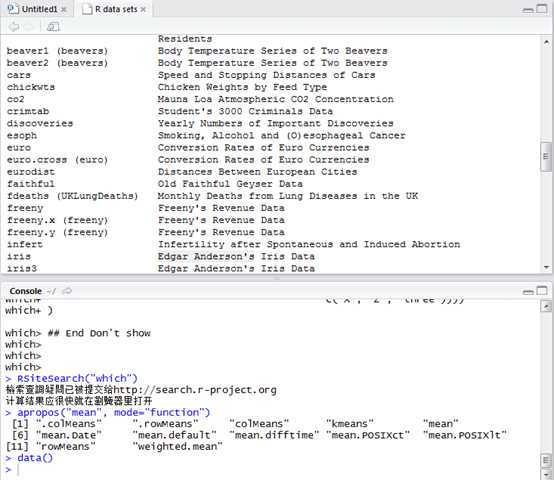This screenshot has width=554, height=480.
Task: Click the down arrow of the data sets scrollbar
Action: pyautogui.click(x=546, y=267)
